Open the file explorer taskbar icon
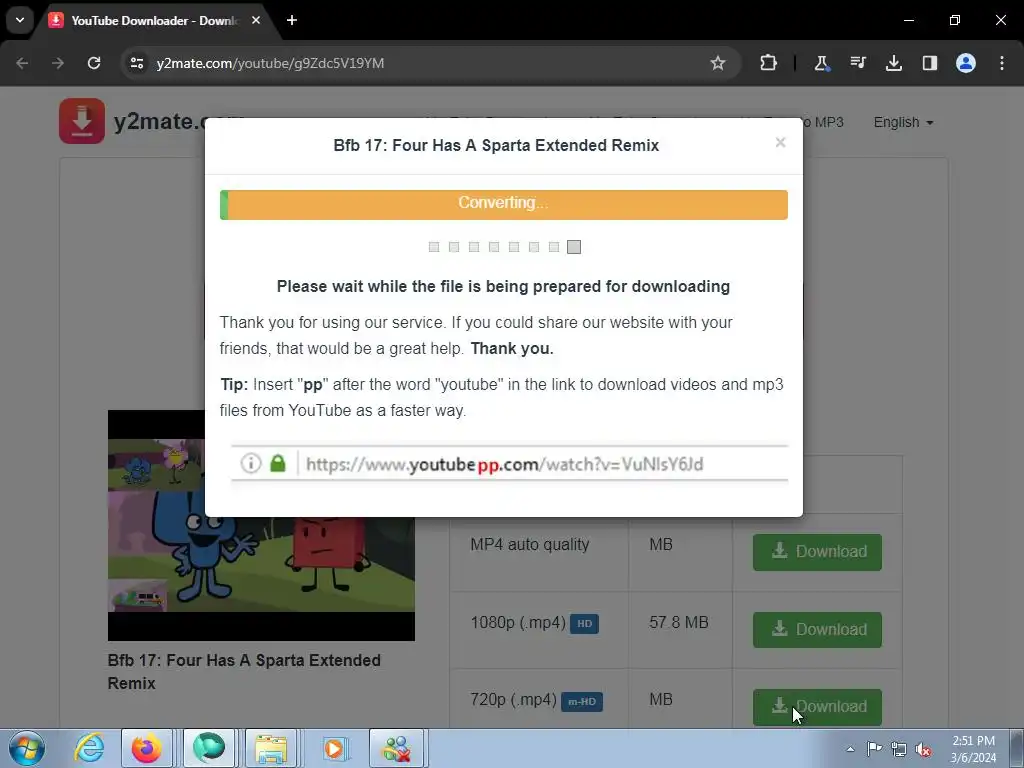Image resolution: width=1024 pixels, height=768 pixels. (271, 748)
